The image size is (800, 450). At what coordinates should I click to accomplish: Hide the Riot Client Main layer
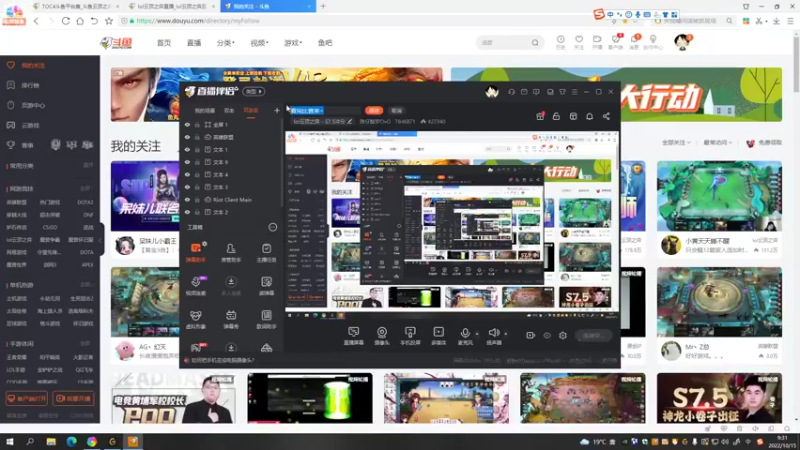coord(187,199)
